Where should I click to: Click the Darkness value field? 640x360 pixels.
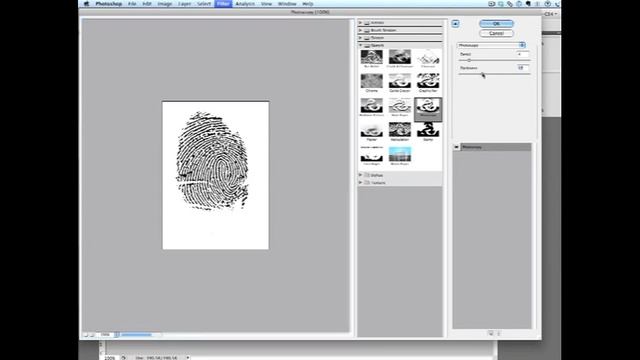point(522,68)
